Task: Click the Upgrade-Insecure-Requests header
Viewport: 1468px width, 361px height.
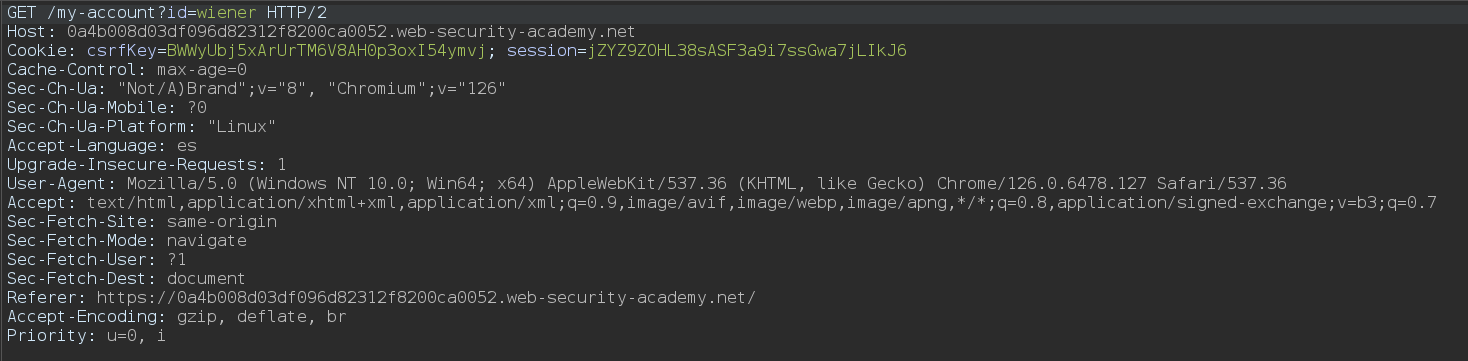Action: 146,164
